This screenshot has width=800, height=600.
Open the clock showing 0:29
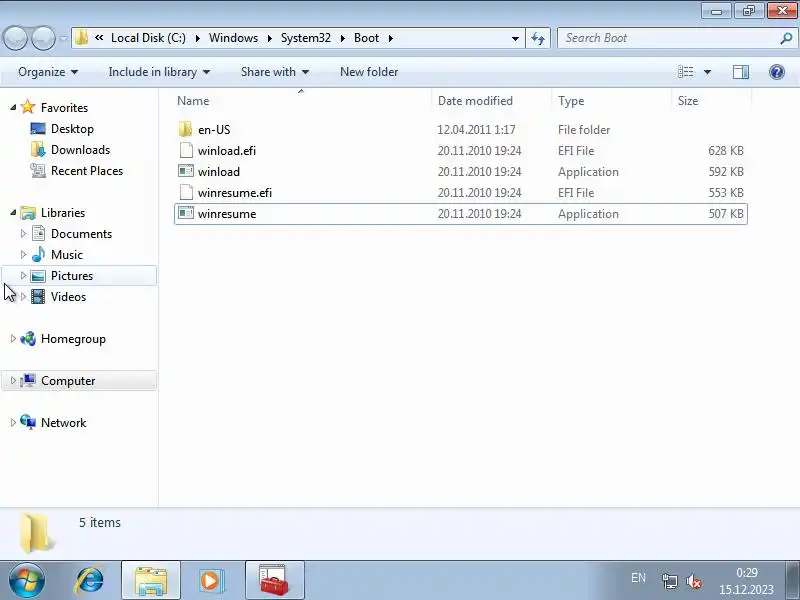(x=746, y=581)
